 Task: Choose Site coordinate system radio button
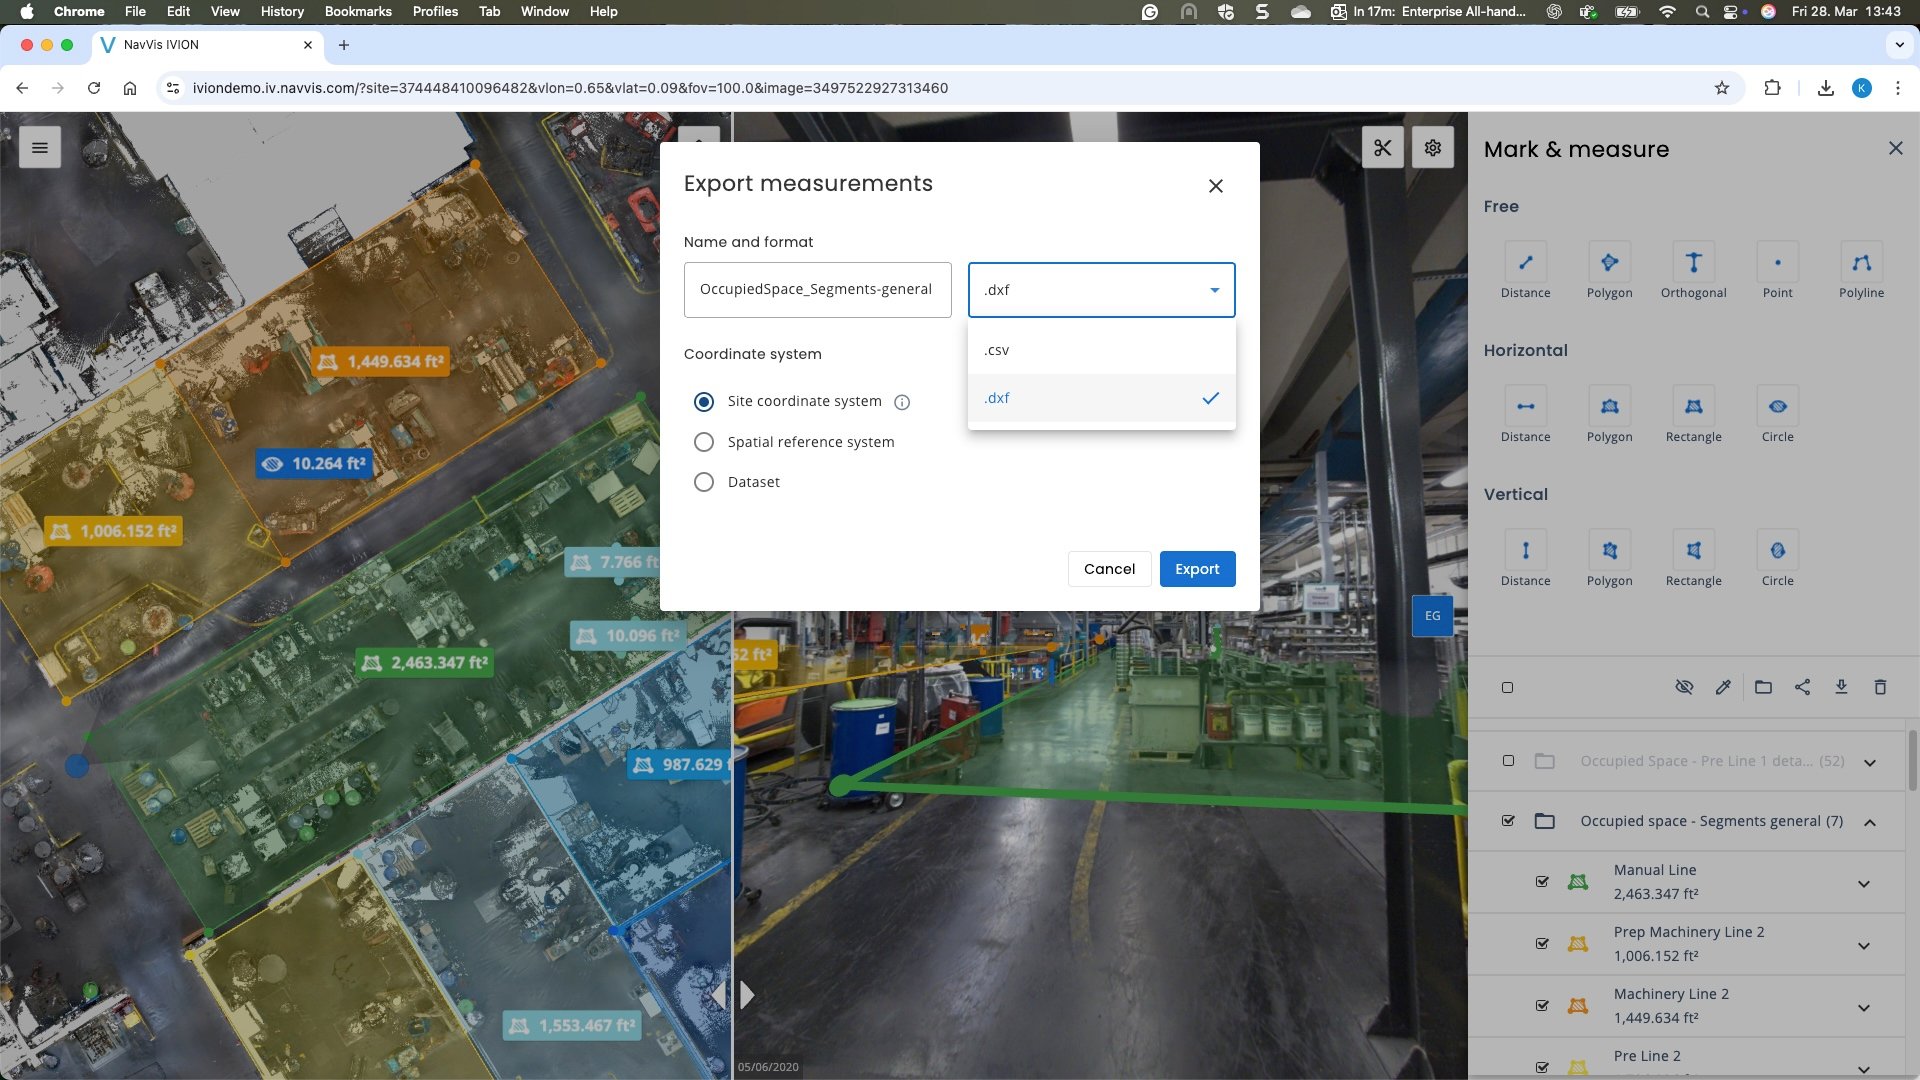[704, 402]
